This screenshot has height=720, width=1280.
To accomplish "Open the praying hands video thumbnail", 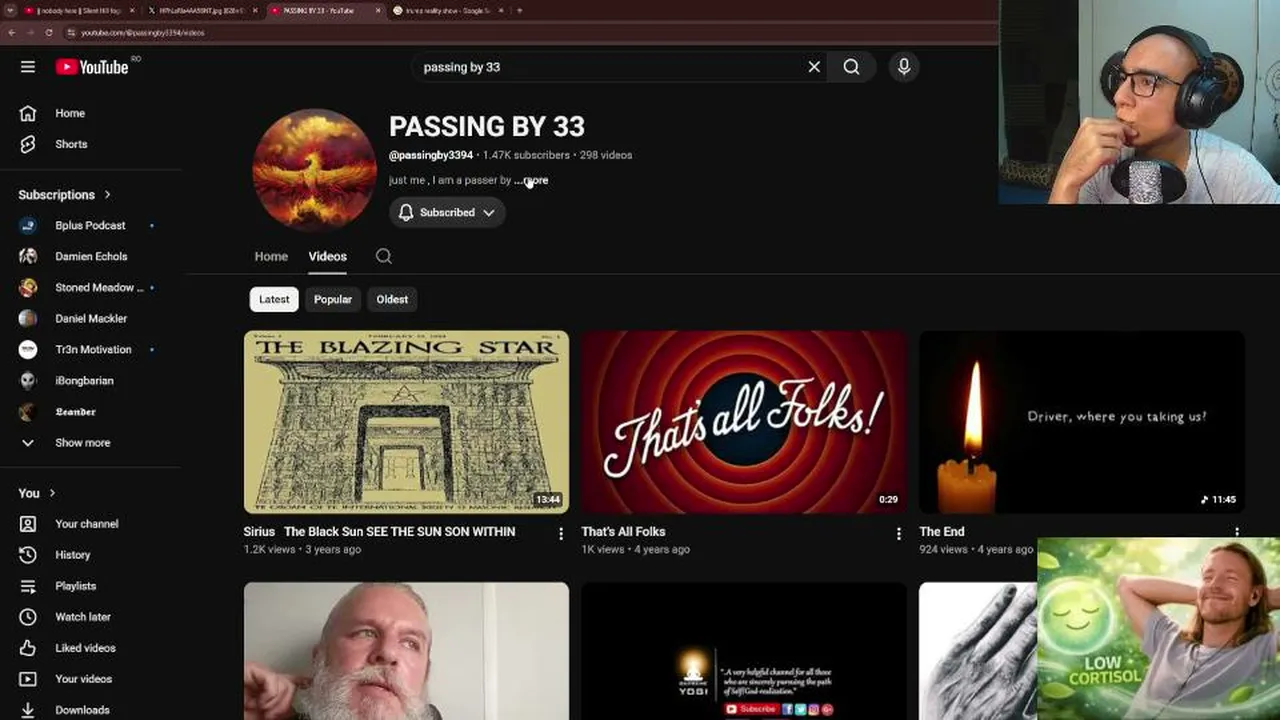I will pos(978,651).
